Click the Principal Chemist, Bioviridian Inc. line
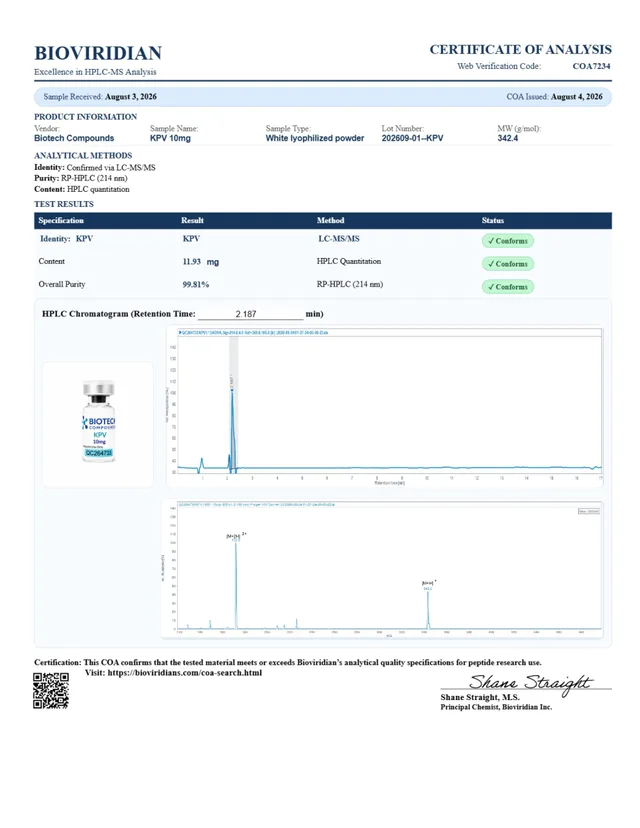 (496, 707)
